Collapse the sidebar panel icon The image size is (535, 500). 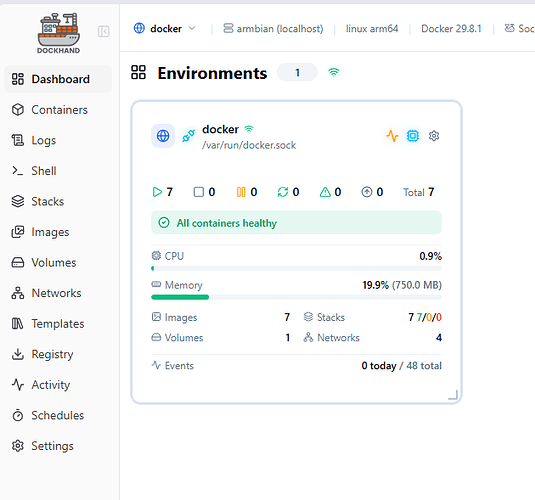pyautogui.click(x=103, y=32)
